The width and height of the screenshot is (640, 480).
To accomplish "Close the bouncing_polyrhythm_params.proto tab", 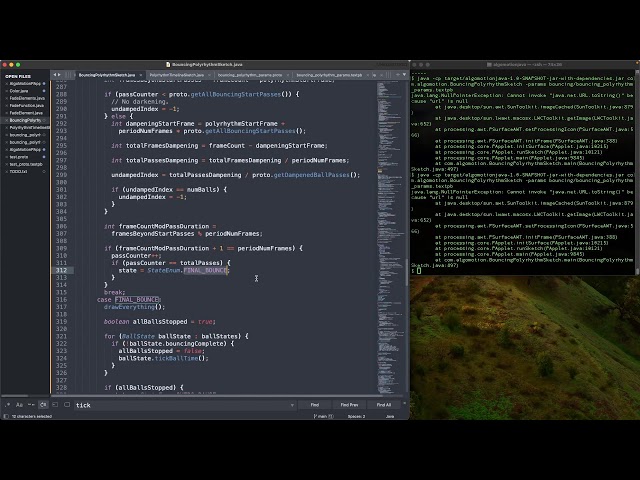I will tap(288, 75).
